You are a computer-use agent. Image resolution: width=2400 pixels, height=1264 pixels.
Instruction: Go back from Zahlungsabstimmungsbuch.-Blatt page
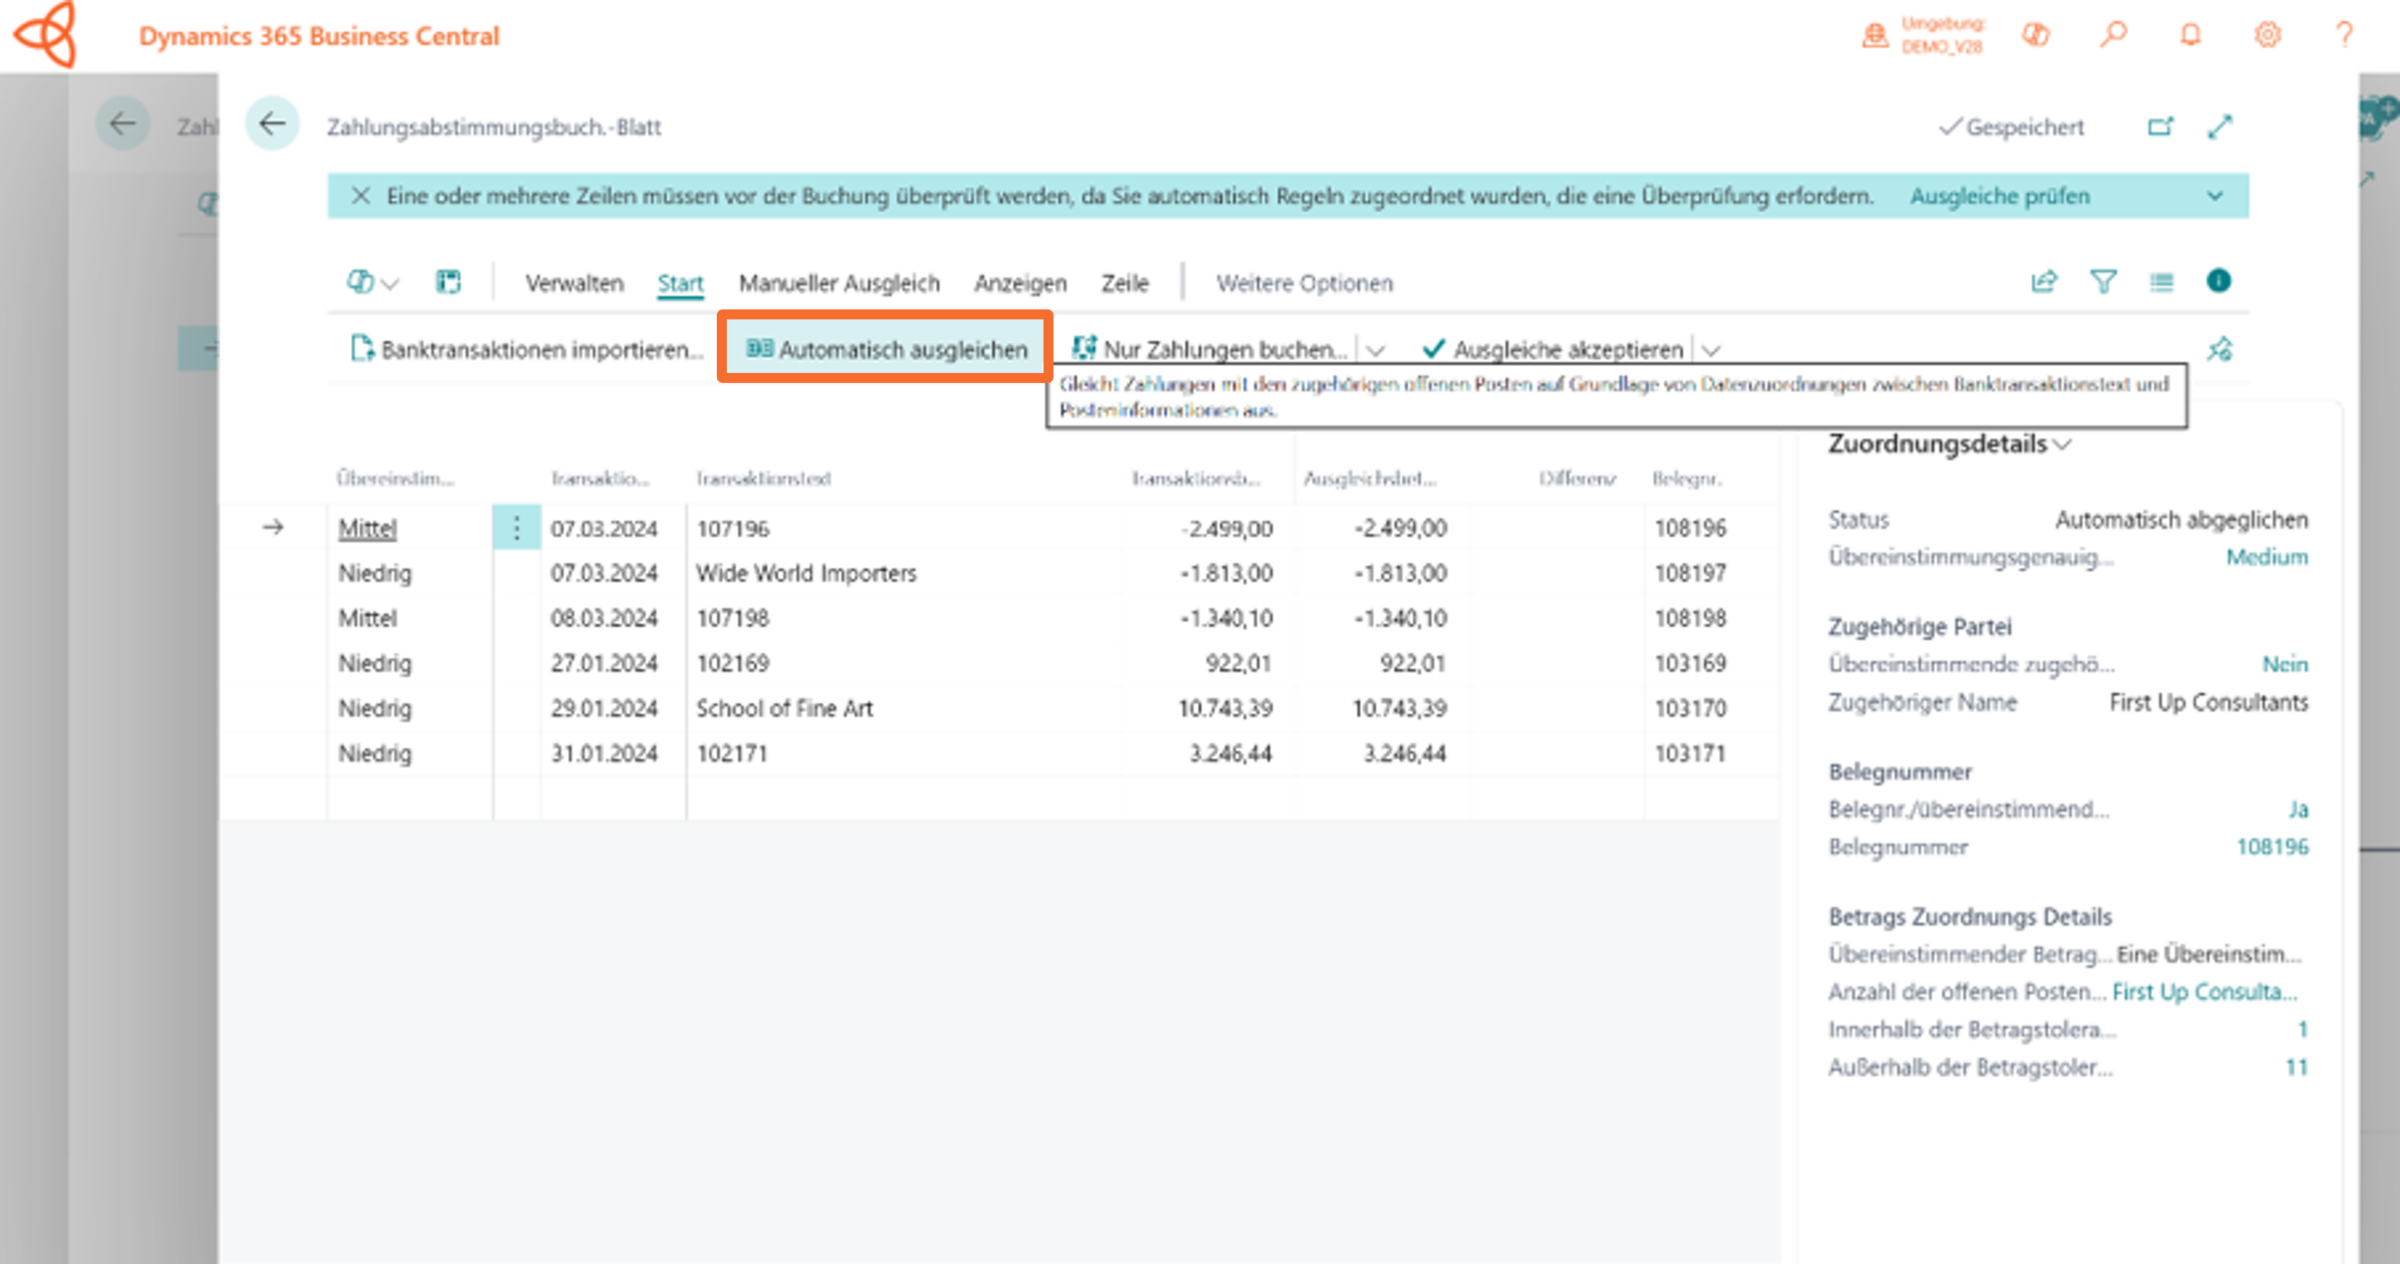tap(272, 124)
